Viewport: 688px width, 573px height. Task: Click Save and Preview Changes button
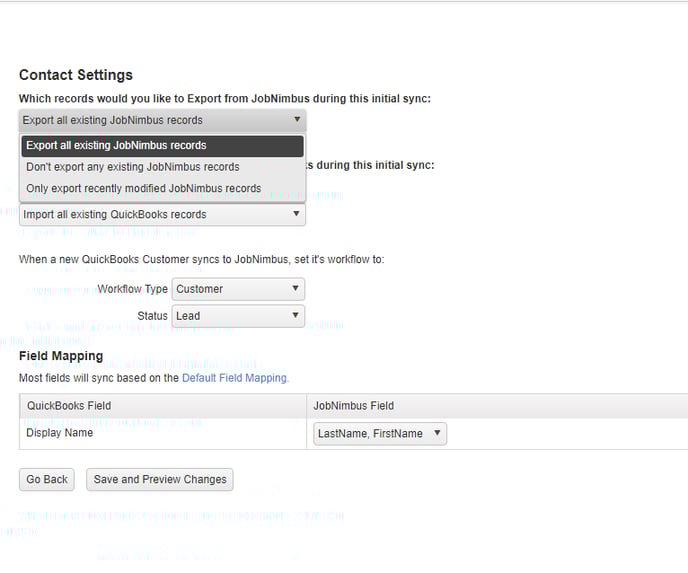(x=160, y=479)
